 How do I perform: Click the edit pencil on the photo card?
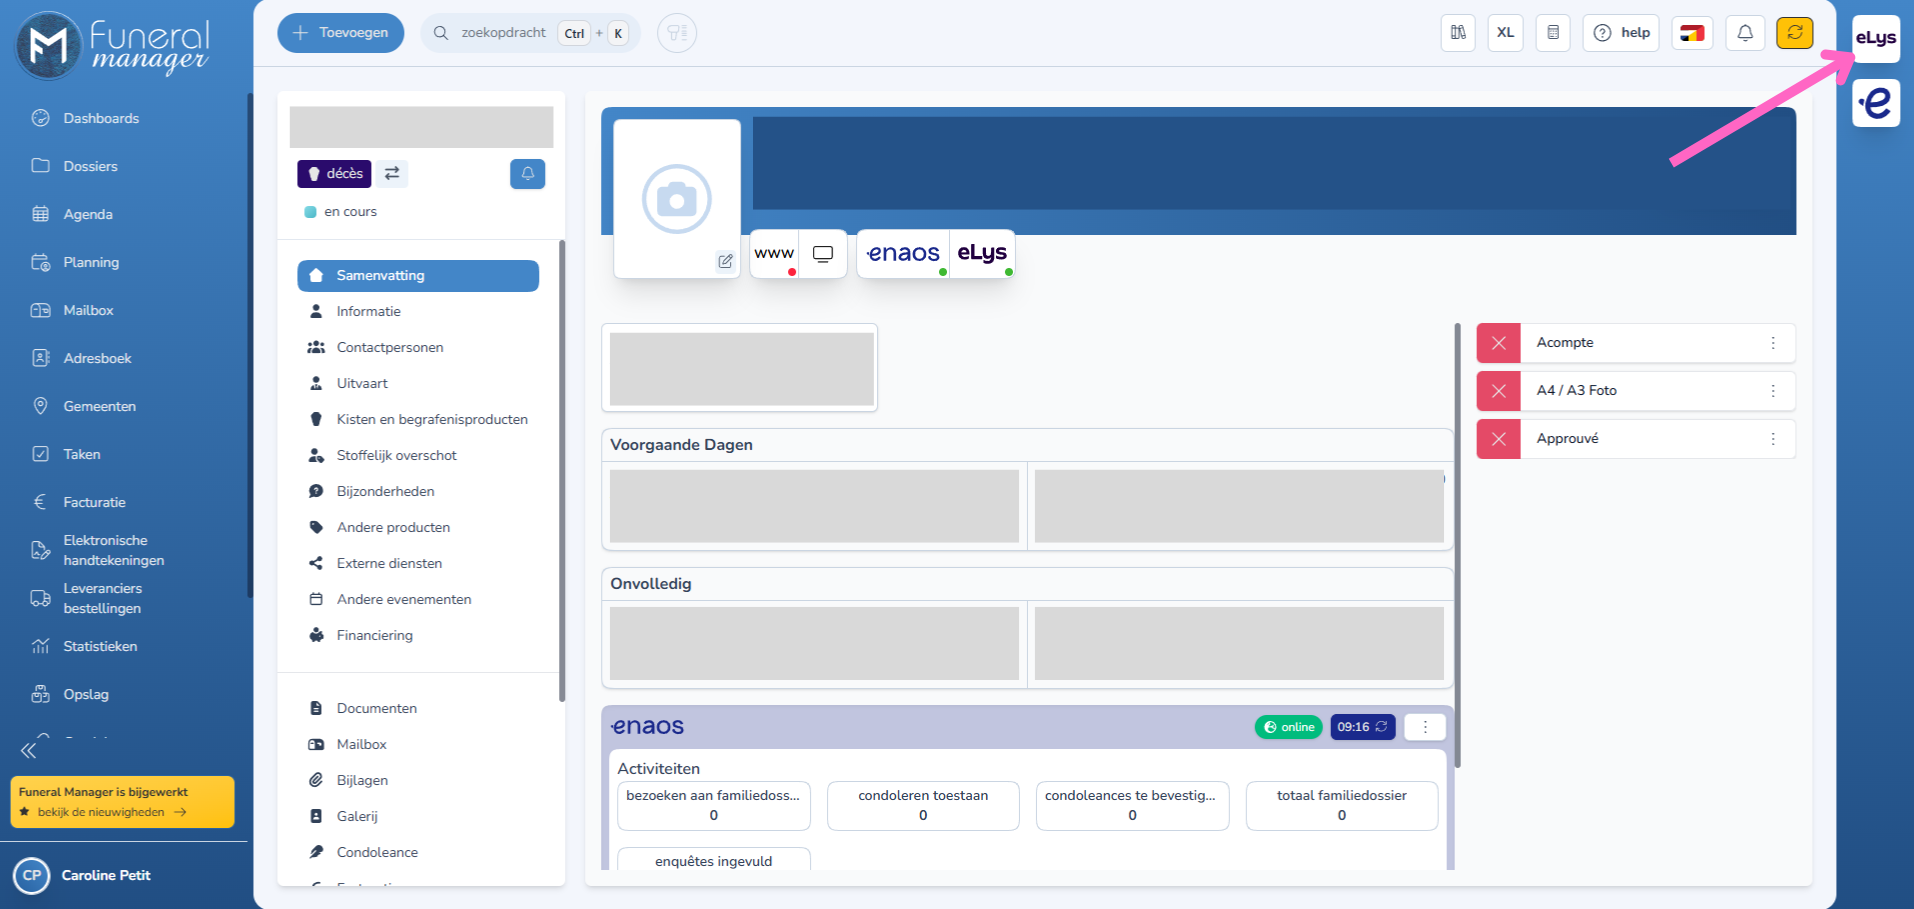click(726, 261)
